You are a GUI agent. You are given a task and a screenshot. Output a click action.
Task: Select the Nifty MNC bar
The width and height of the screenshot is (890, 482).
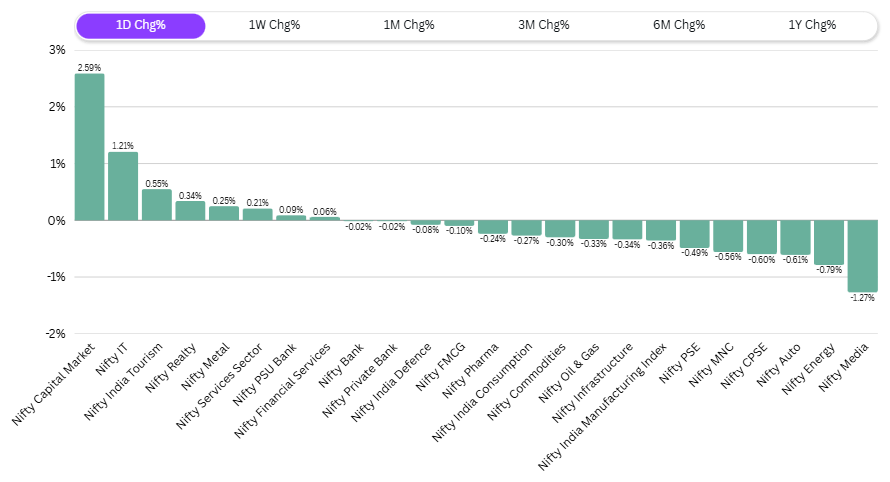click(728, 236)
